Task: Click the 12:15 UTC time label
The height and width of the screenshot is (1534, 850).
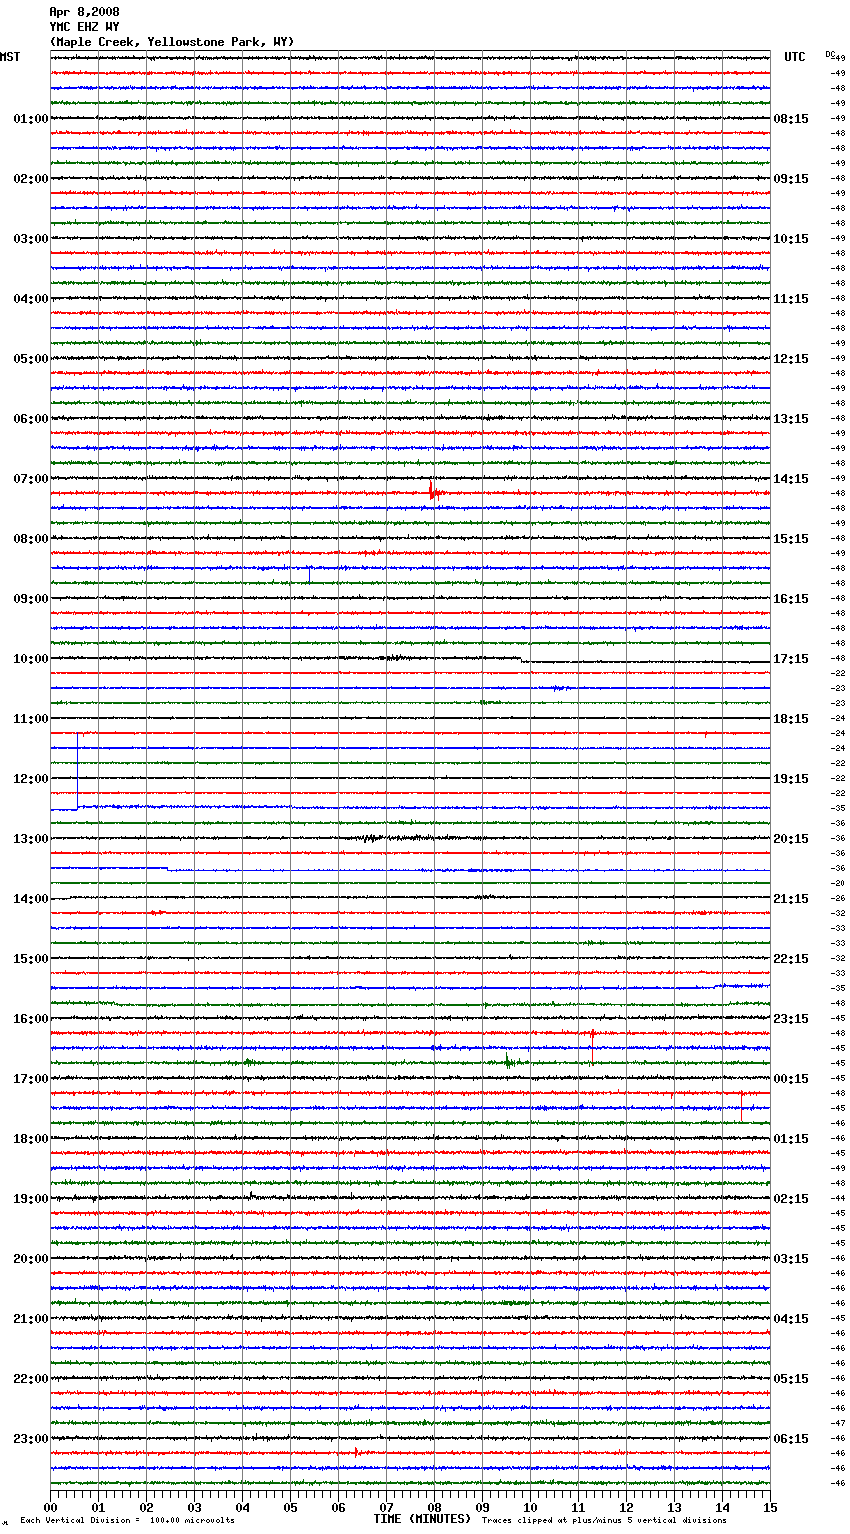Action: [791, 359]
